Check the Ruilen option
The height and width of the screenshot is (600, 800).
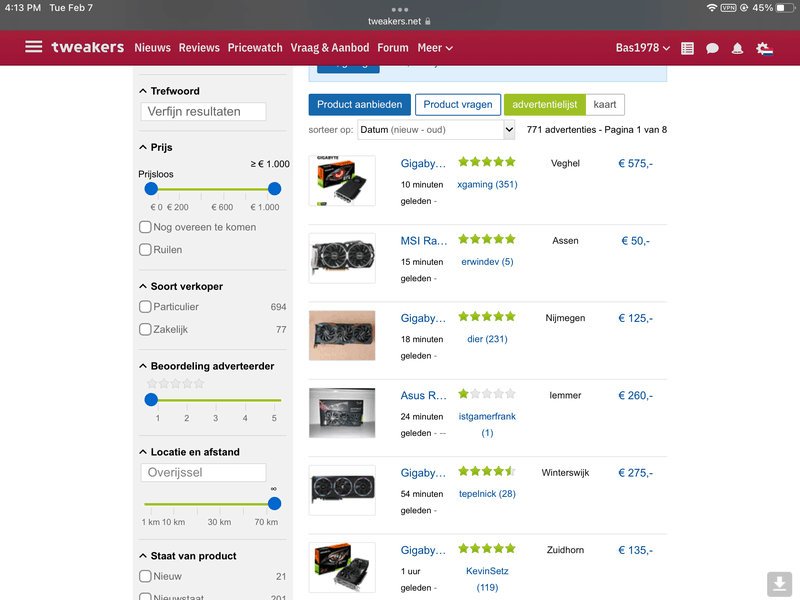click(x=145, y=249)
